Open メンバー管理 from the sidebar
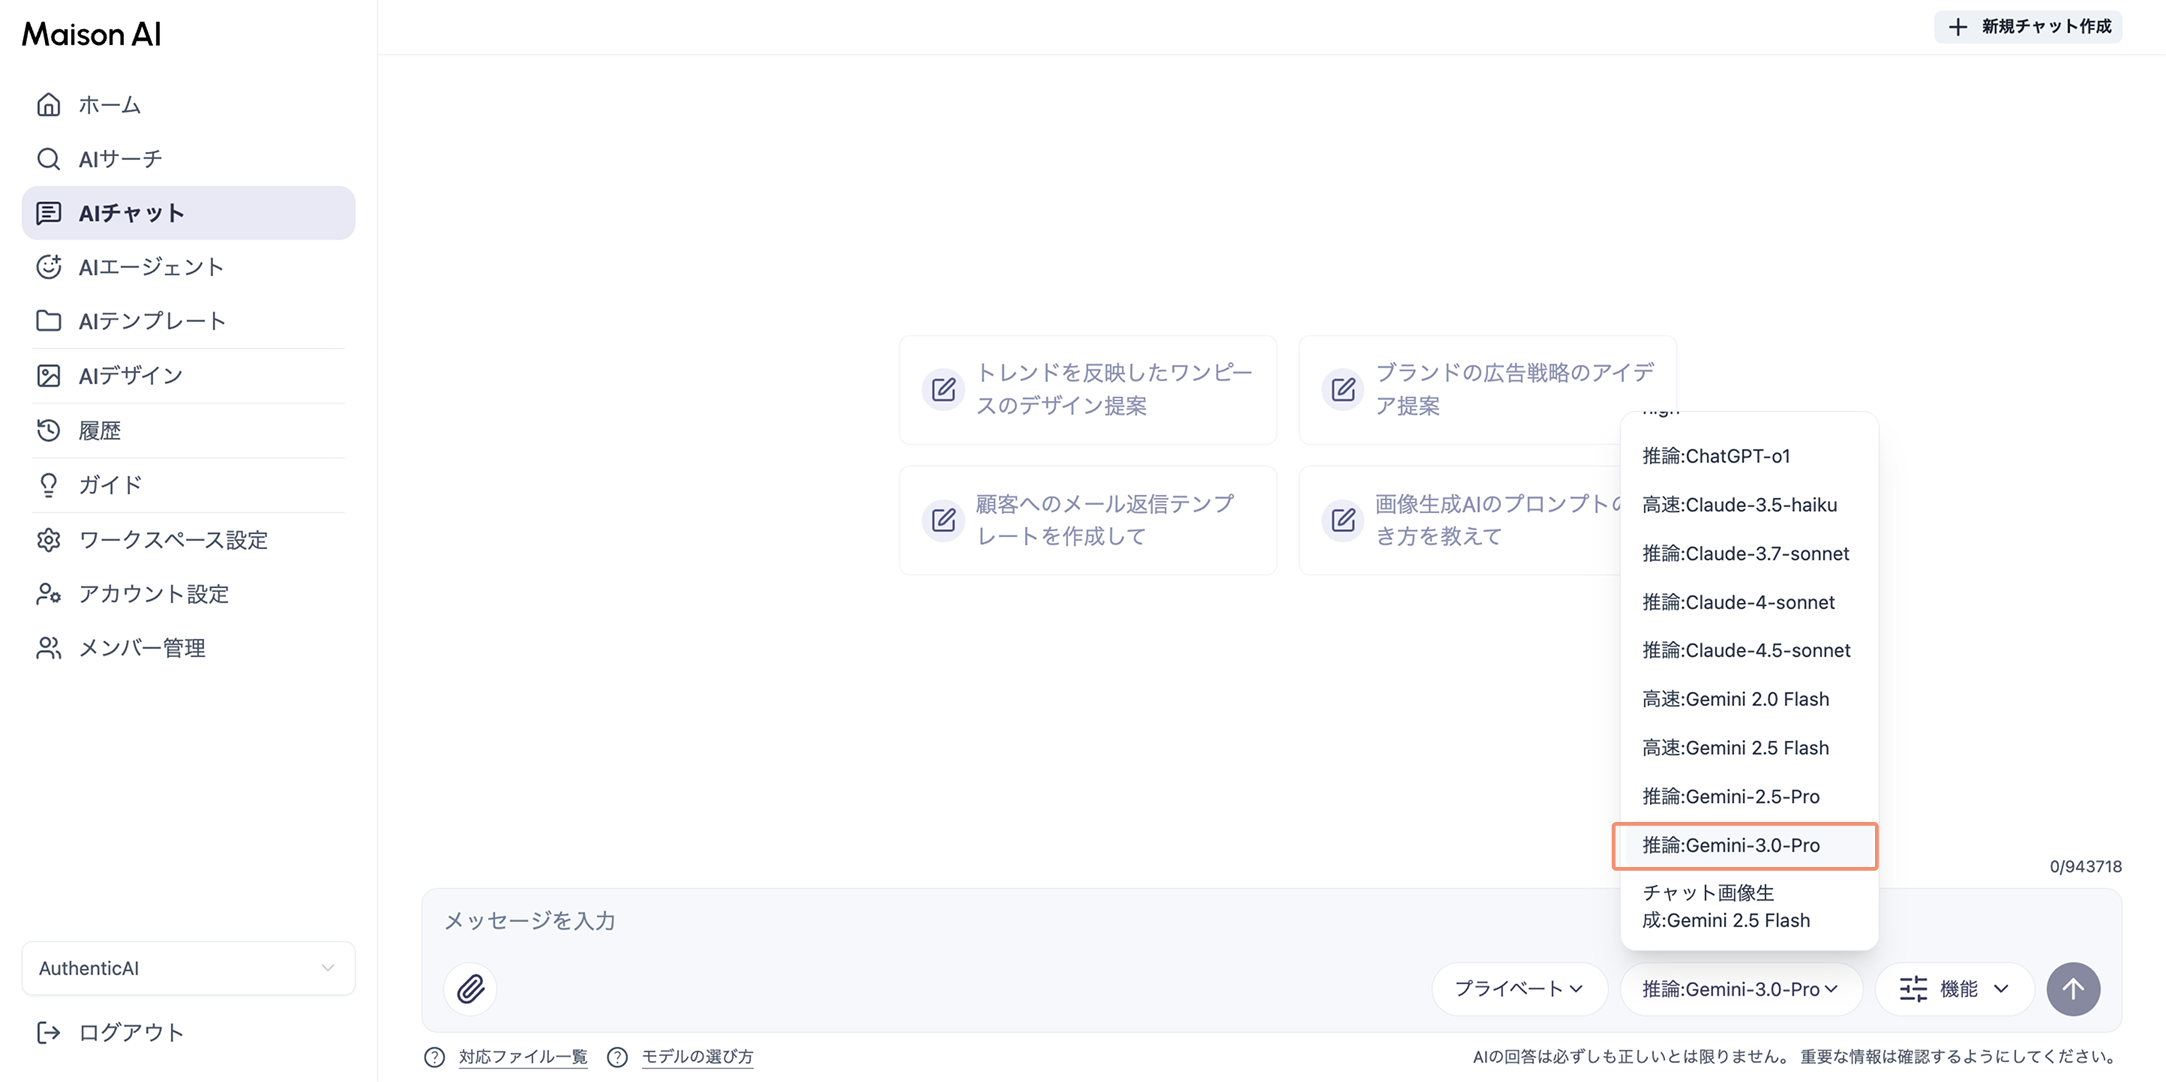Image resolution: width=2166 pixels, height=1082 pixels. click(141, 648)
